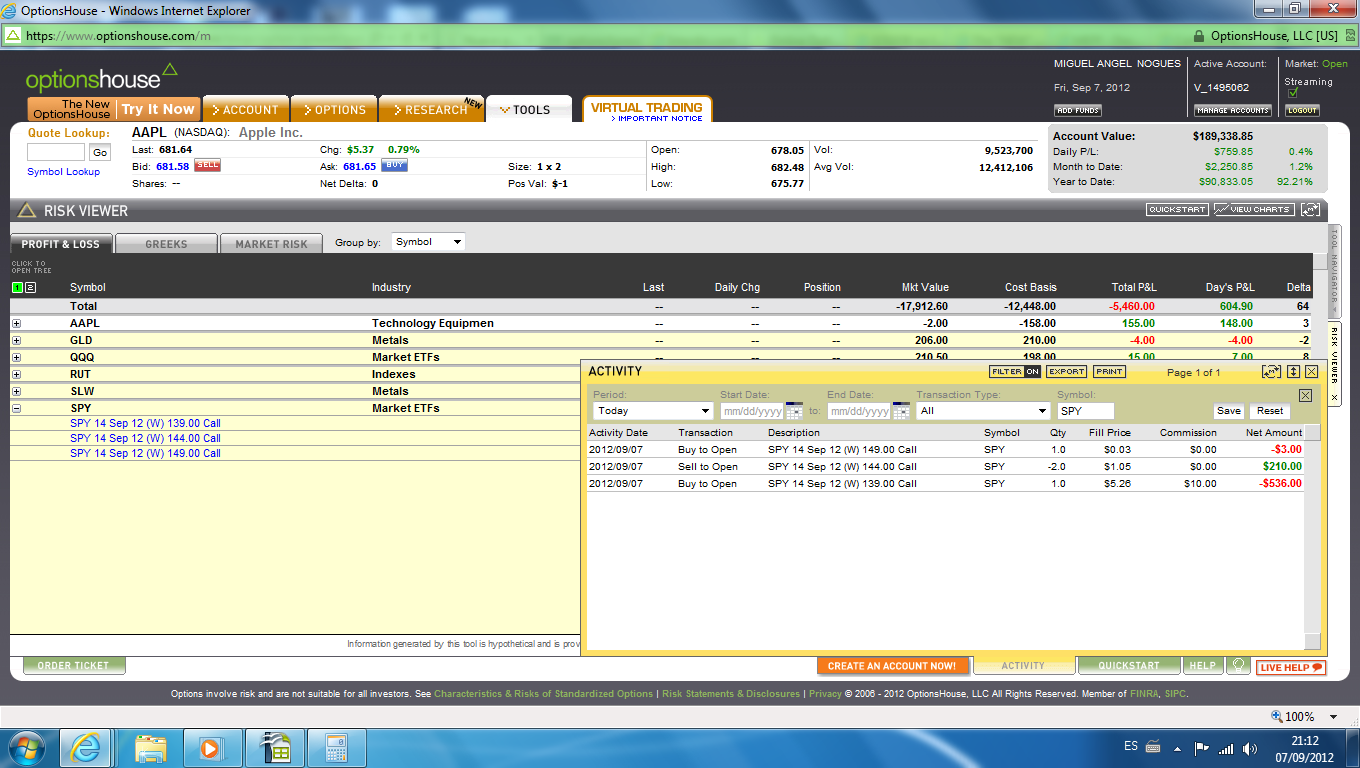Close the Activity filter bar

(x=1305, y=395)
